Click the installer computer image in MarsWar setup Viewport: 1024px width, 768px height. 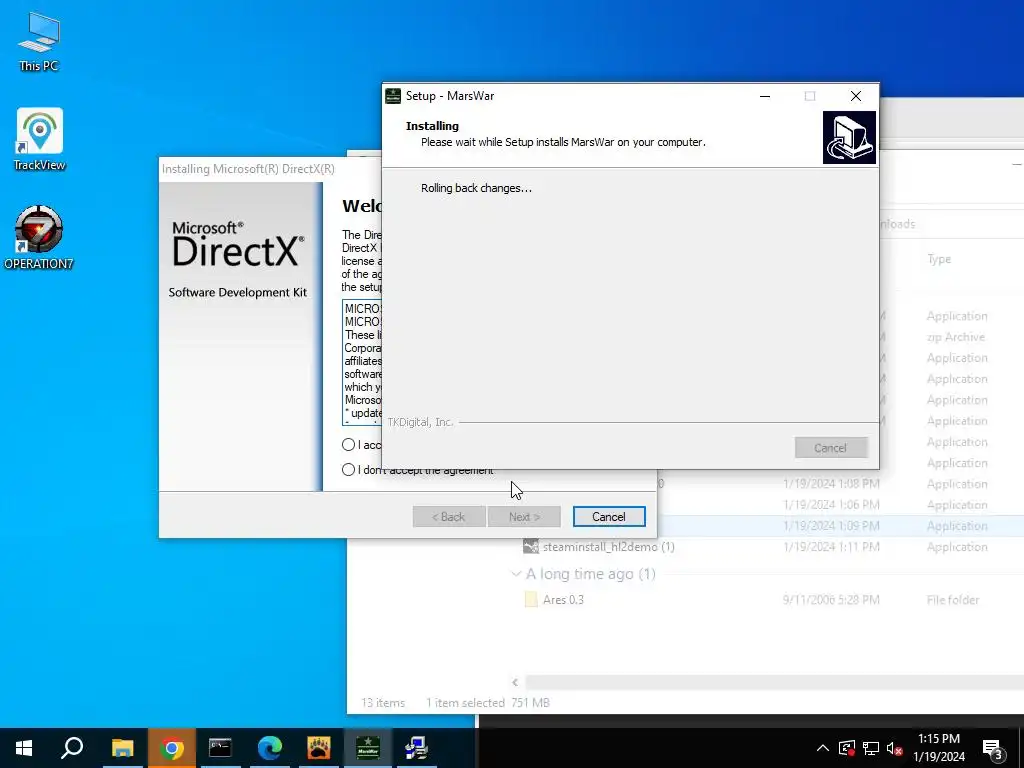coord(849,137)
